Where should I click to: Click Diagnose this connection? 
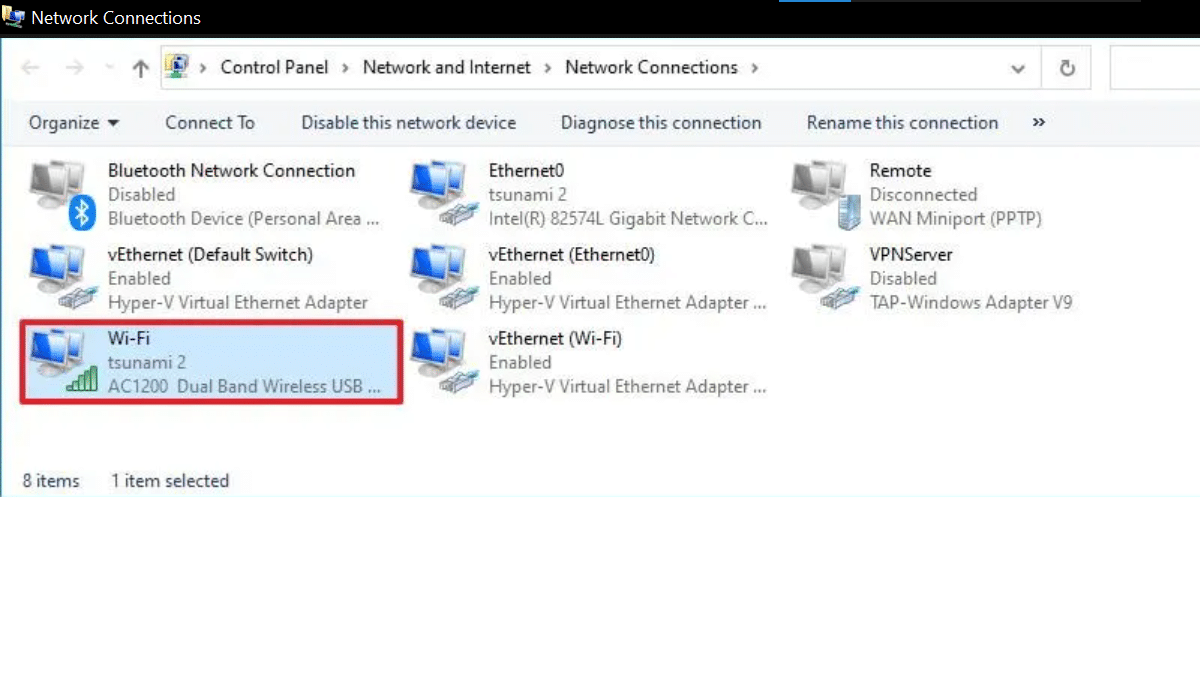[x=661, y=123]
